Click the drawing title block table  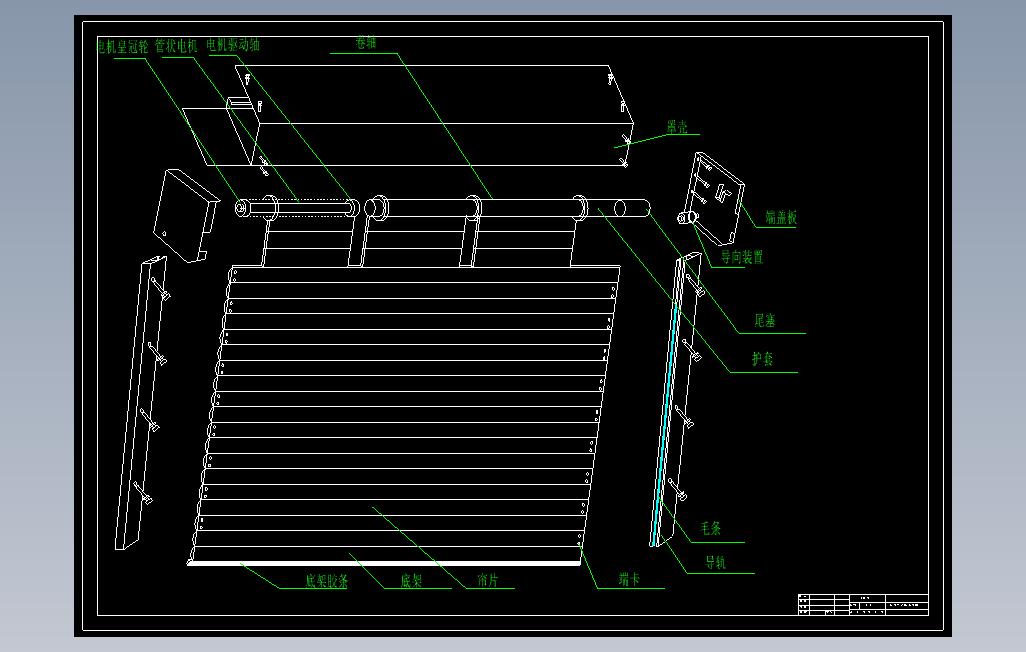(x=863, y=604)
